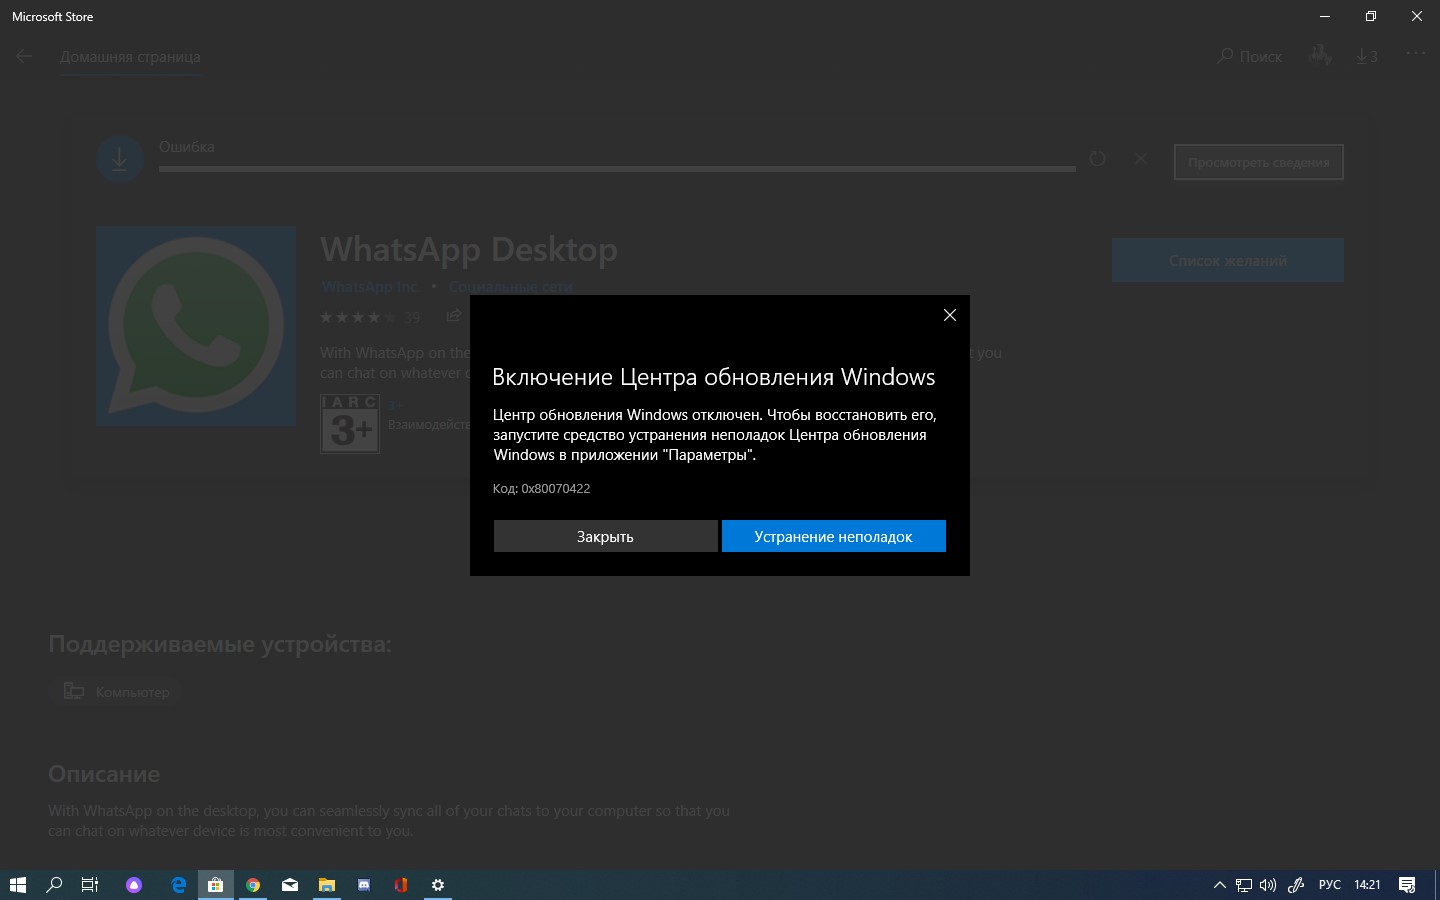Viewport: 1440px width, 900px height.
Task: Click the Закрыть button in the dialog
Action: [x=605, y=536]
